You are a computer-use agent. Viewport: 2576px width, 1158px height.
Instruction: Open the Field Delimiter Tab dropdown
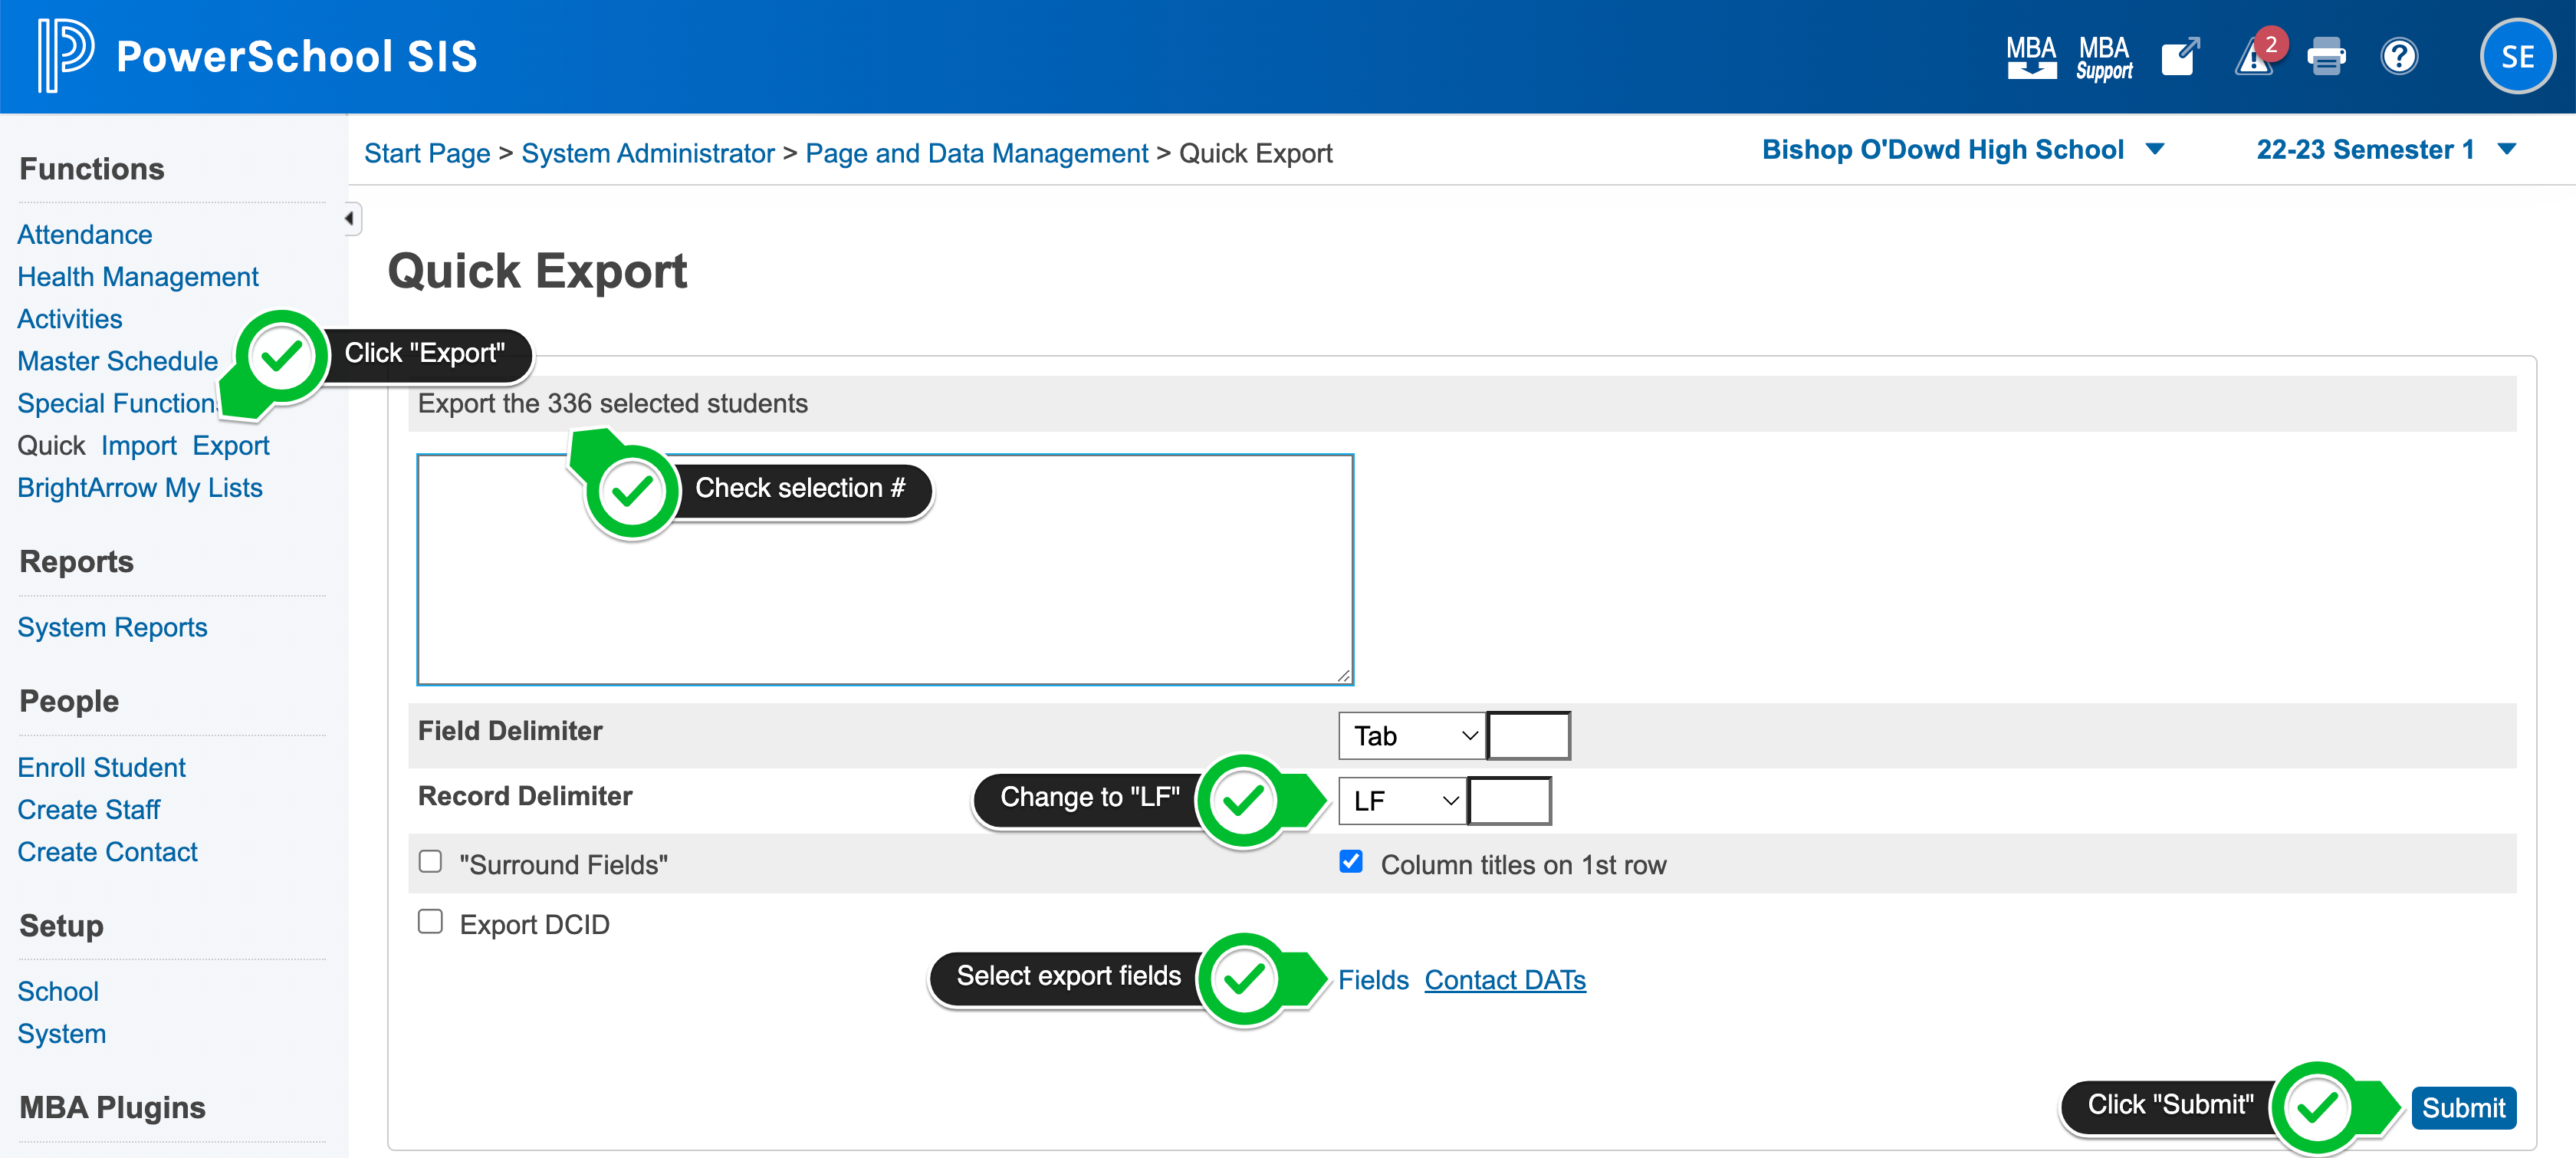(1412, 736)
